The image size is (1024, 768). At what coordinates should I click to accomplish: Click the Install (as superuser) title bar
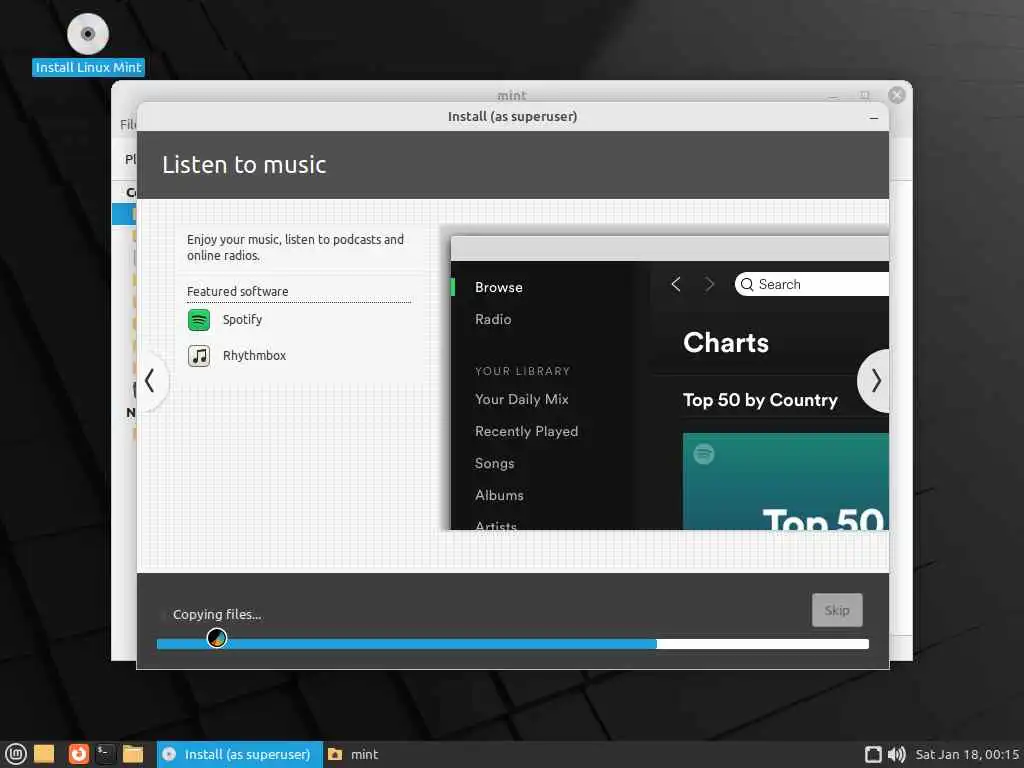pos(513,117)
